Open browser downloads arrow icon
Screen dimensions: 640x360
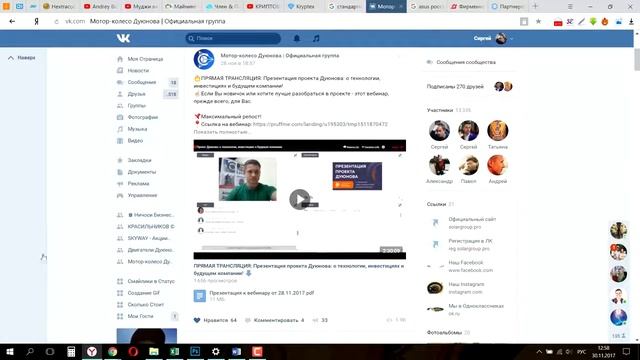(x=631, y=22)
